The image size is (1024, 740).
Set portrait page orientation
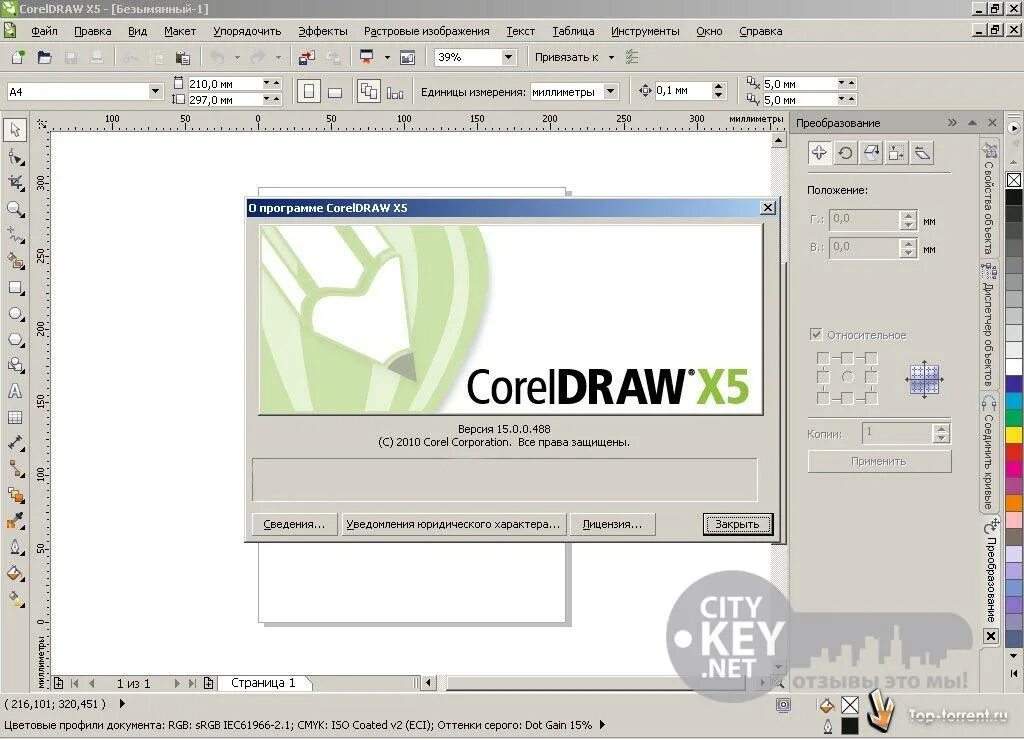point(309,91)
